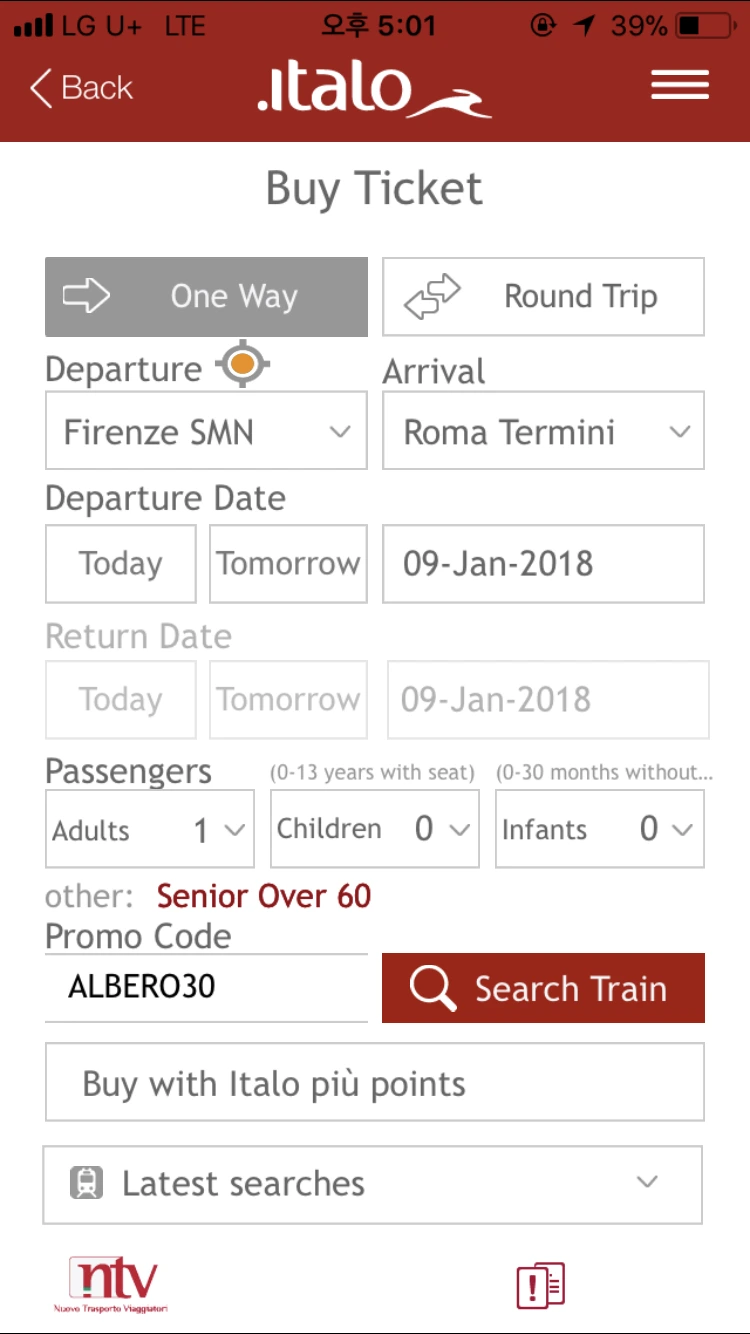The height and width of the screenshot is (1334, 750).
Task: Open the red alert documents icon
Action: pyautogui.click(x=541, y=1285)
